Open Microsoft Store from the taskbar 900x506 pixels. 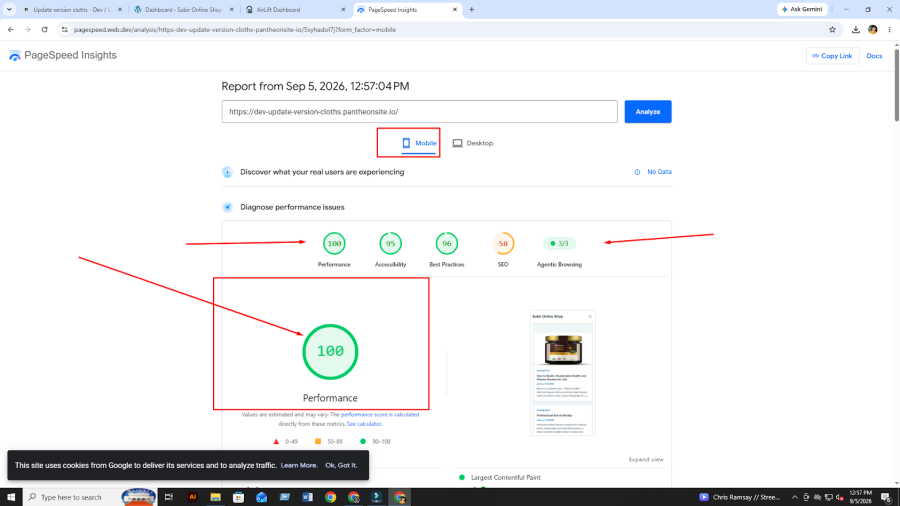point(238,497)
